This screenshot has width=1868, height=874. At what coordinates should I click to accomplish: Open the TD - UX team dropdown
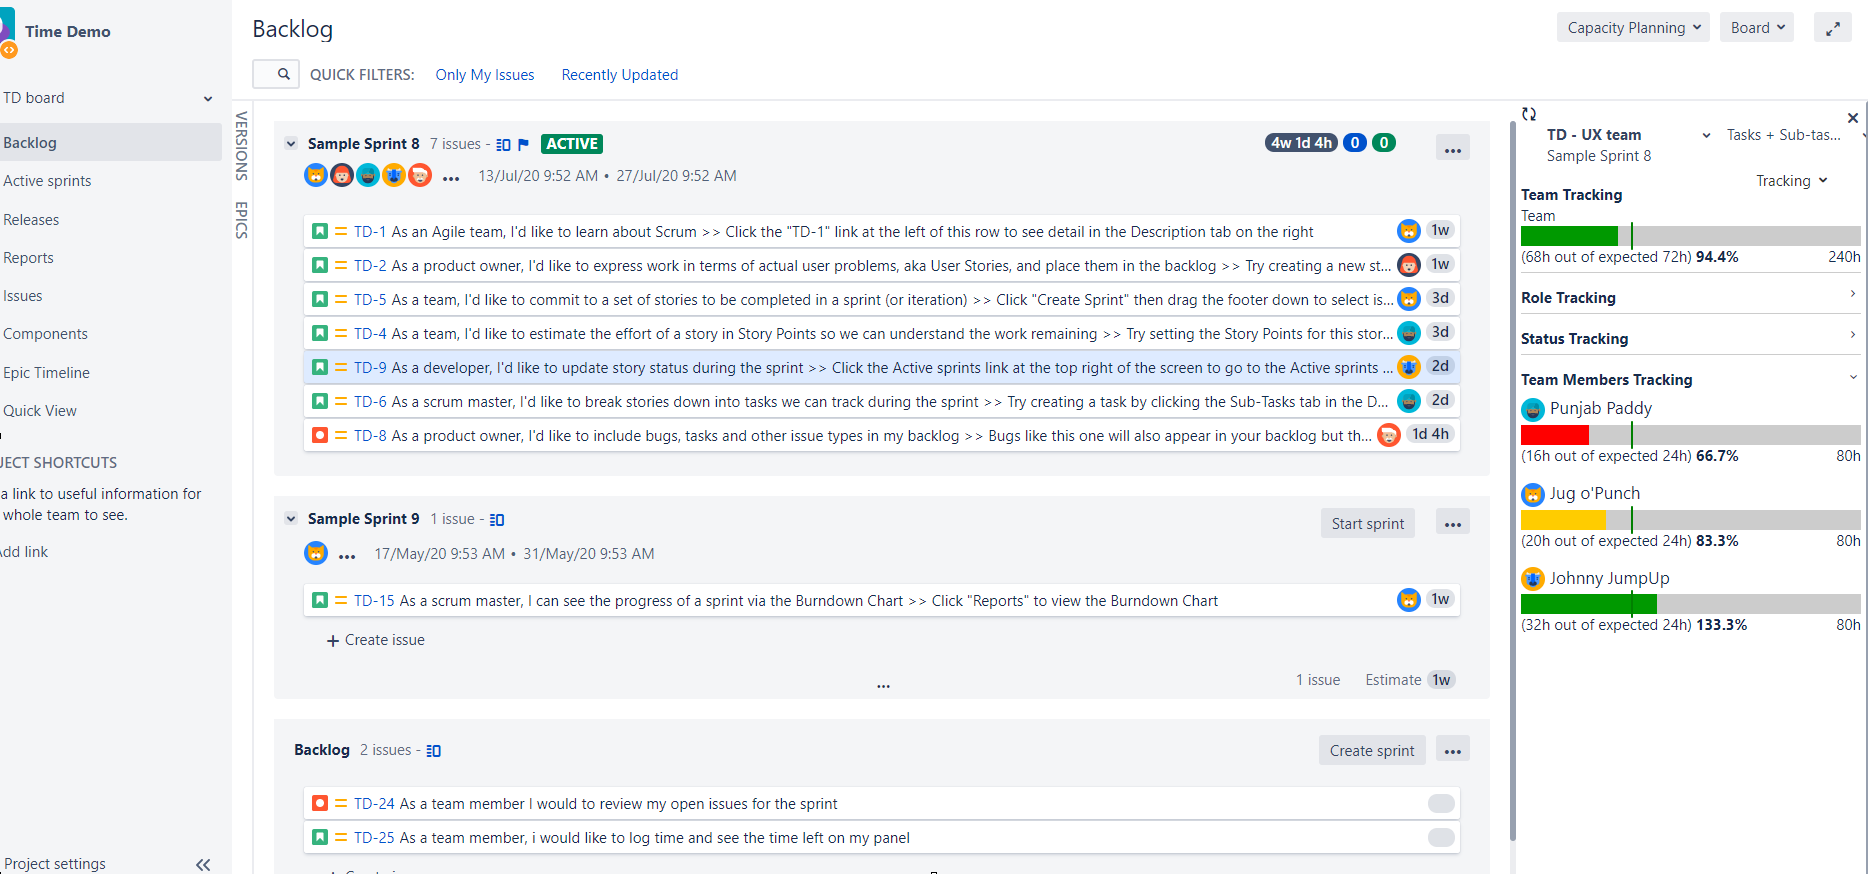(1629, 135)
